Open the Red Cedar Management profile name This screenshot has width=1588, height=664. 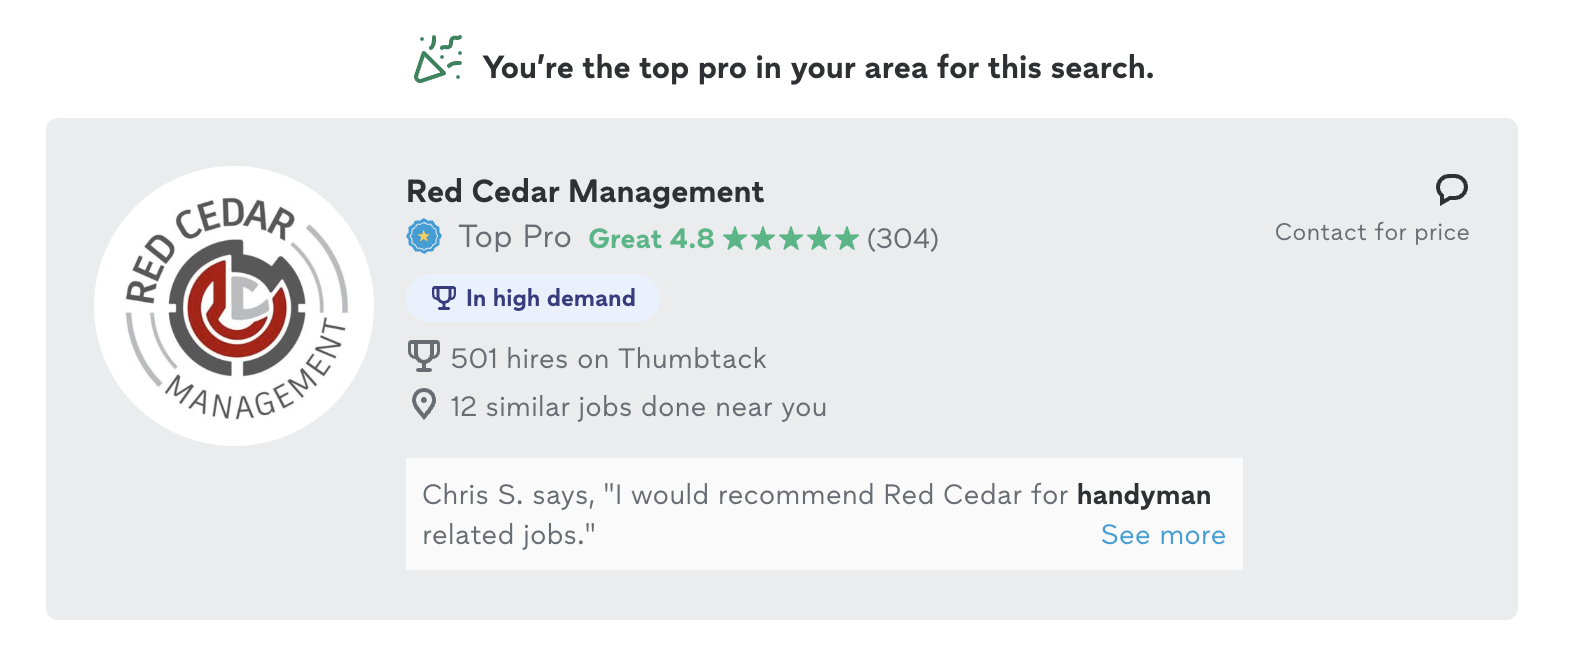click(585, 191)
